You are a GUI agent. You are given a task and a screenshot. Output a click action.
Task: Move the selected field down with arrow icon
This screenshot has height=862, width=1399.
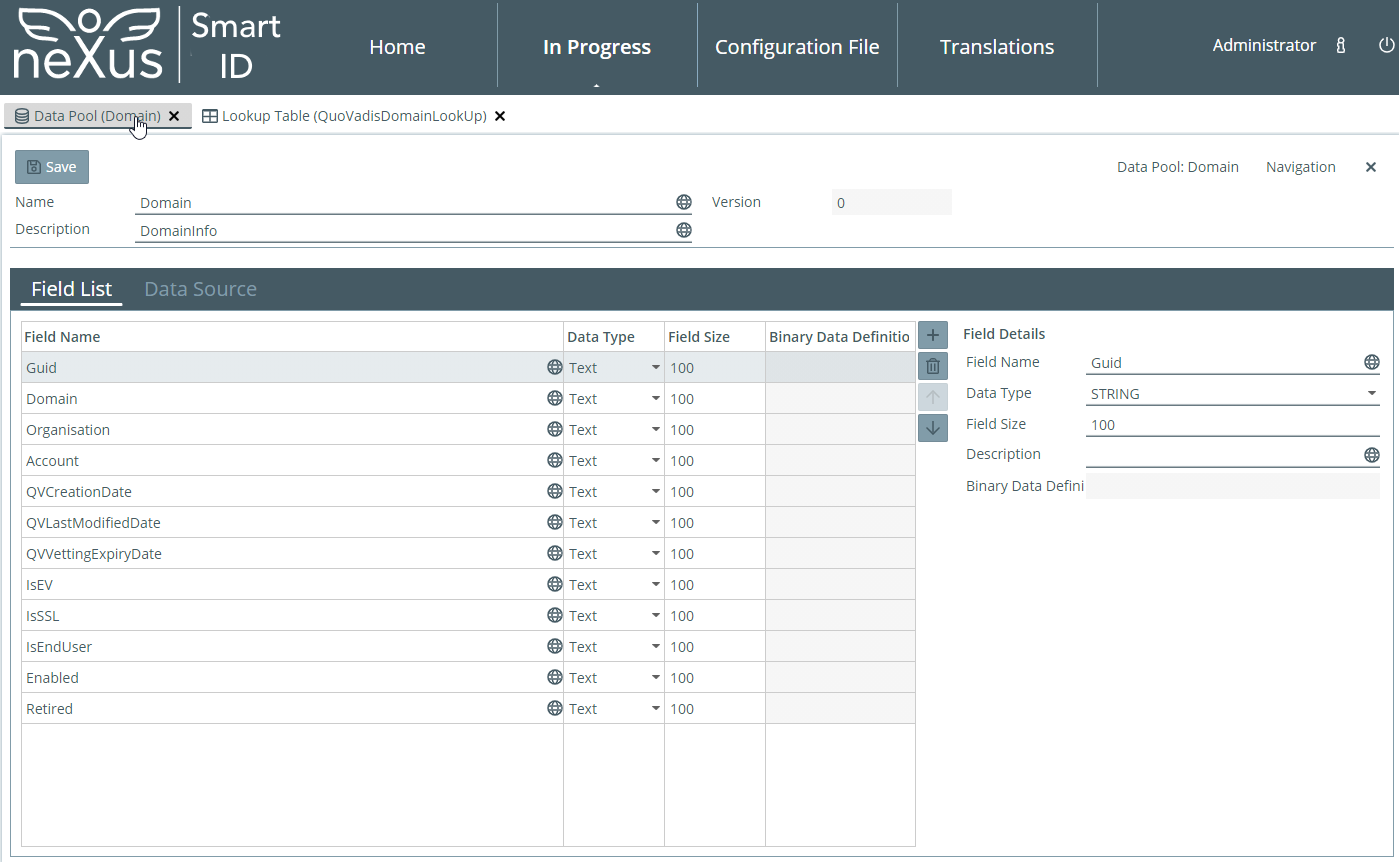[x=933, y=427]
